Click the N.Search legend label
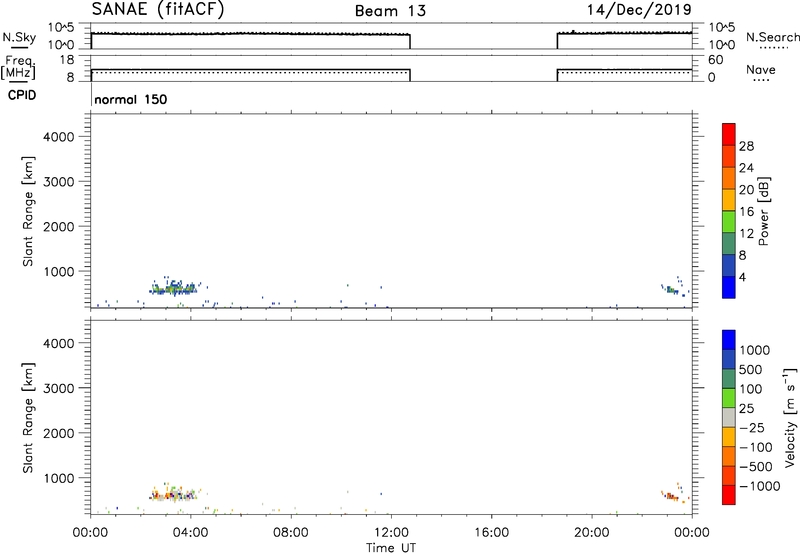The width and height of the screenshot is (800, 554). 772,37
